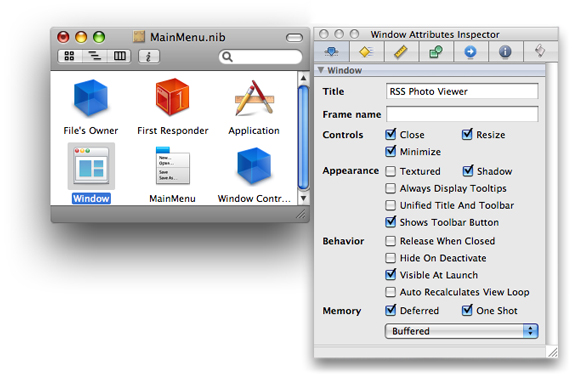Select the File's Owner cube icon
This screenshot has height=380, width=572.
pos(90,97)
